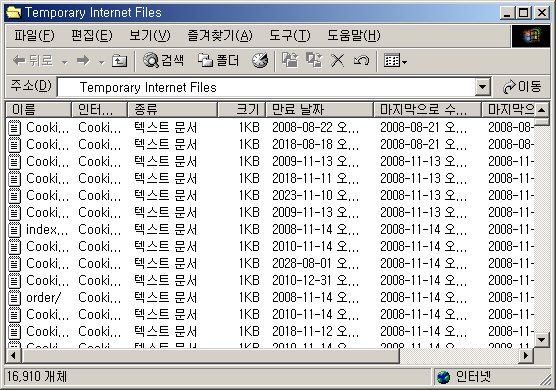Click the horizontal scrollbar right arrow
The width and height of the screenshot is (556, 390).
pyautogui.click(x=526, y=356)
